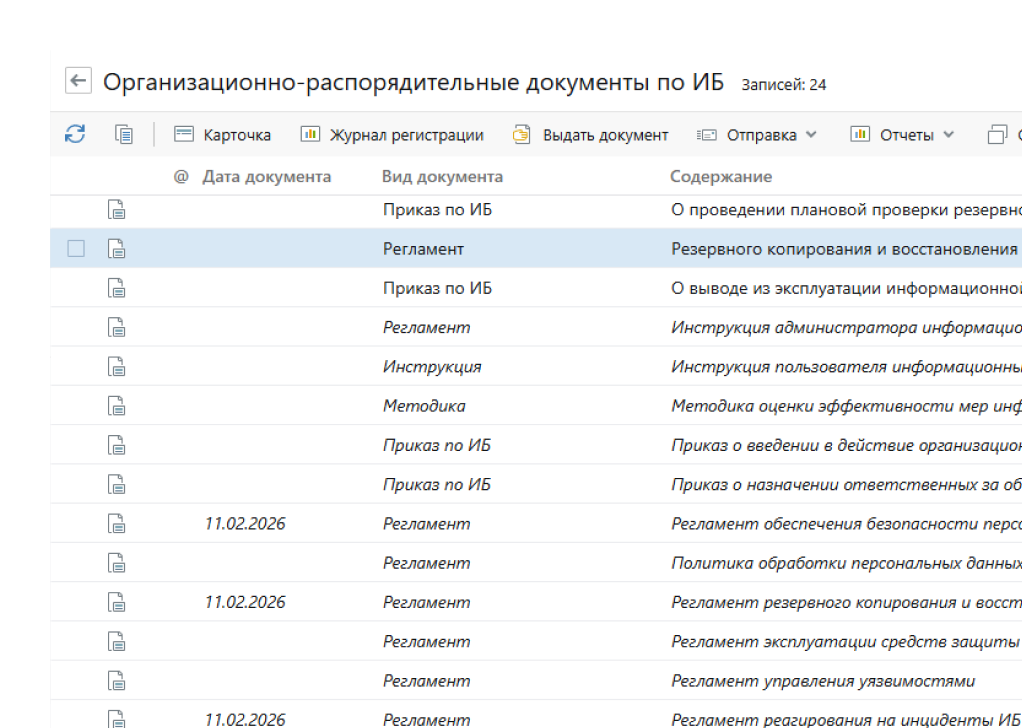
Task: Click 'Инструкция' document type cell
Action: pos(432,366)
